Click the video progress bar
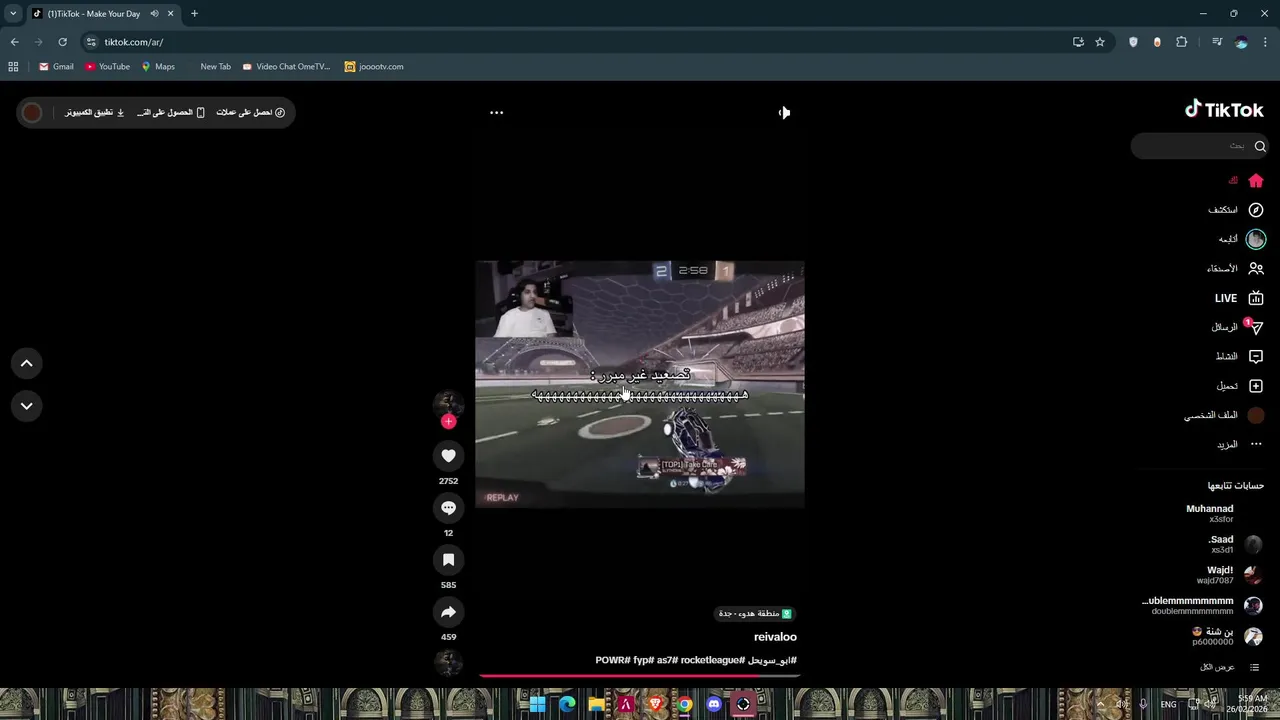 [640, 676]
